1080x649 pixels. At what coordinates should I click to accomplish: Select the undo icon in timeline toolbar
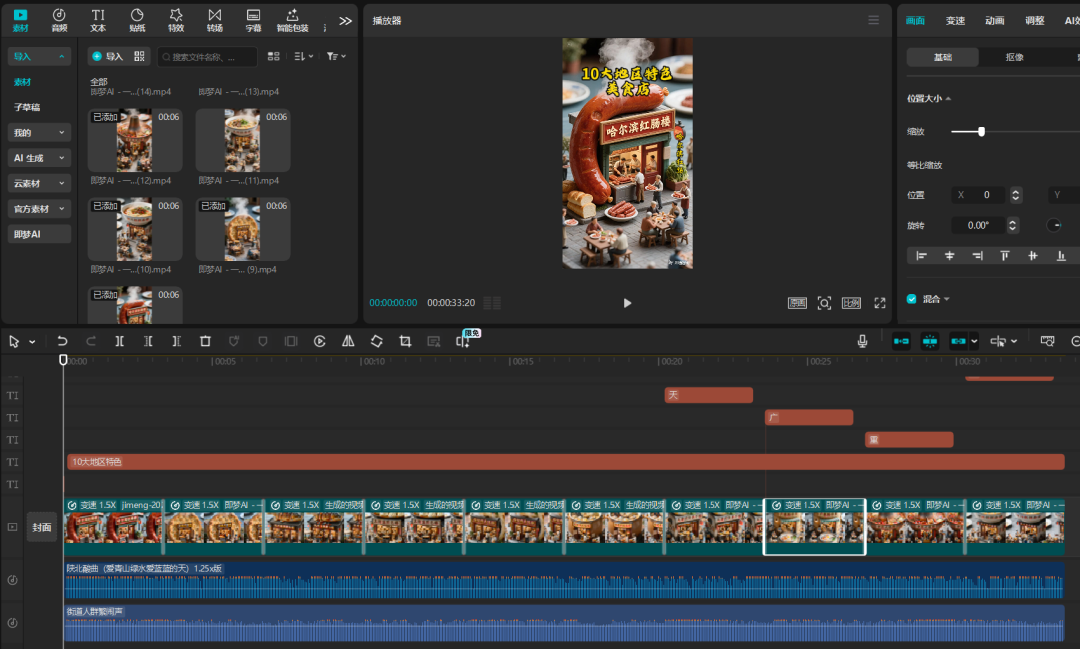pos(61,341)
